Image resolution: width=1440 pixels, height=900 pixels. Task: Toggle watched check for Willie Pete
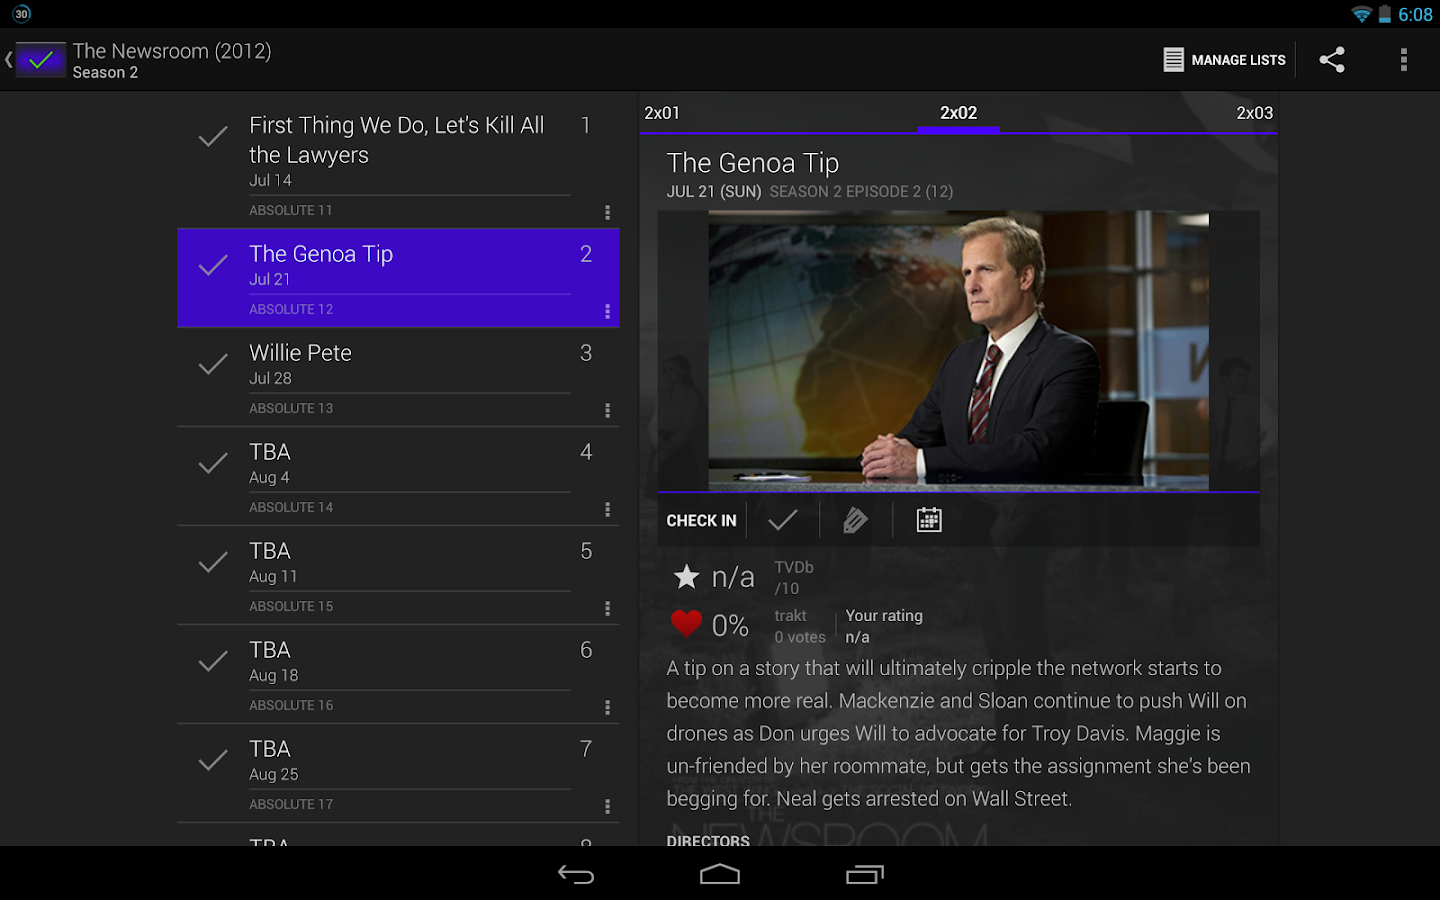tap(213, 365)
